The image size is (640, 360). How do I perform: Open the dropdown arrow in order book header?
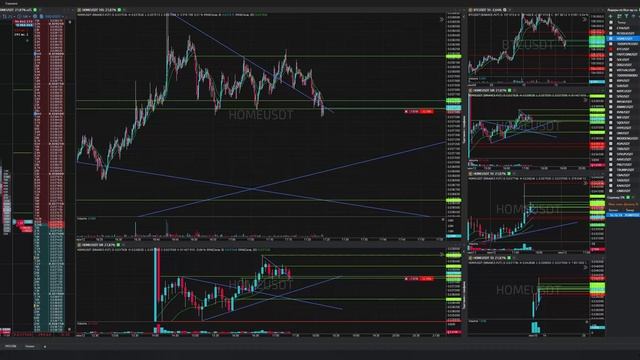(40, 10)
